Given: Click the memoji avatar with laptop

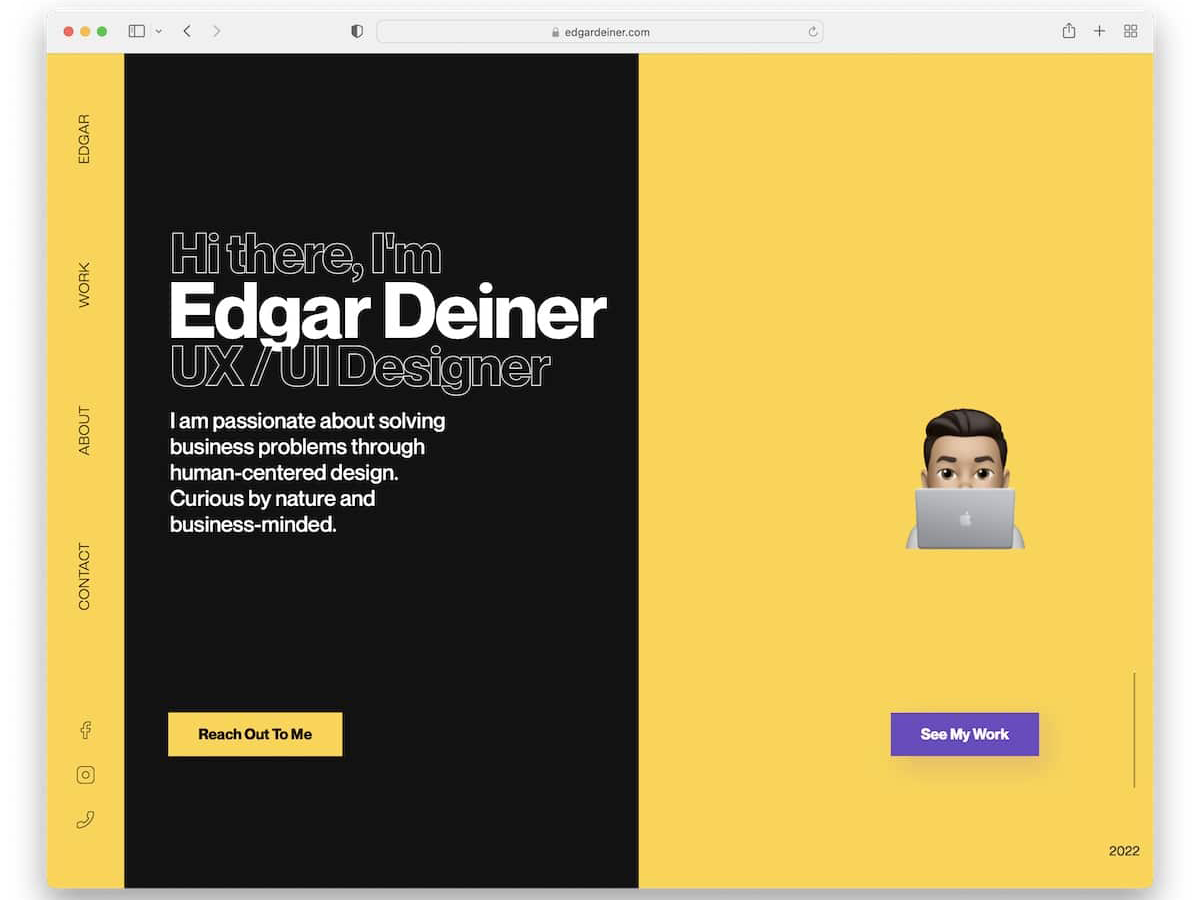Looking at the screenshot, I should [964, 475].
